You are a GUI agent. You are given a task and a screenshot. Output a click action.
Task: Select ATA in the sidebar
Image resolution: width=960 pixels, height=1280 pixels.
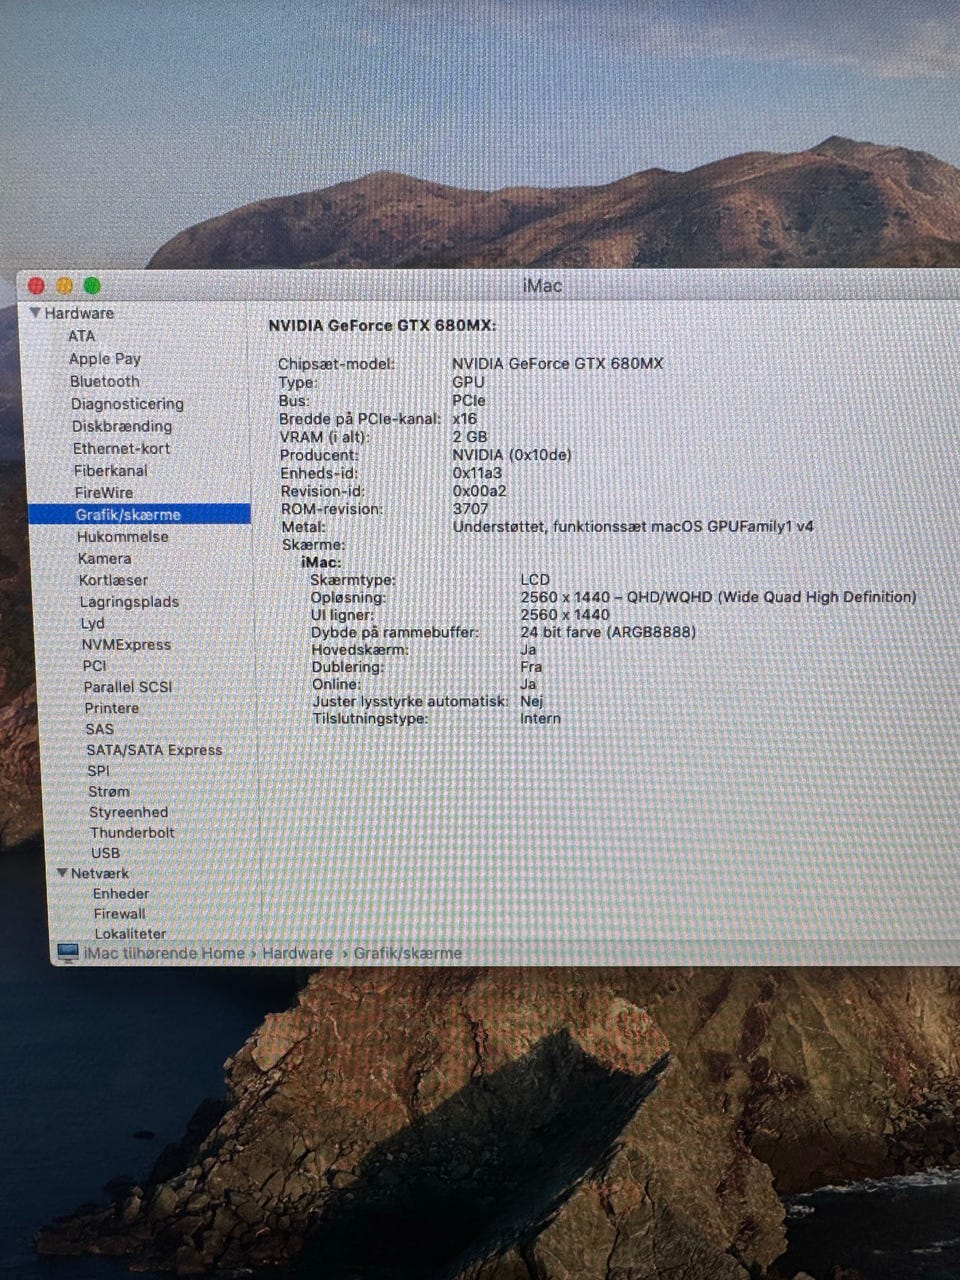81,336
